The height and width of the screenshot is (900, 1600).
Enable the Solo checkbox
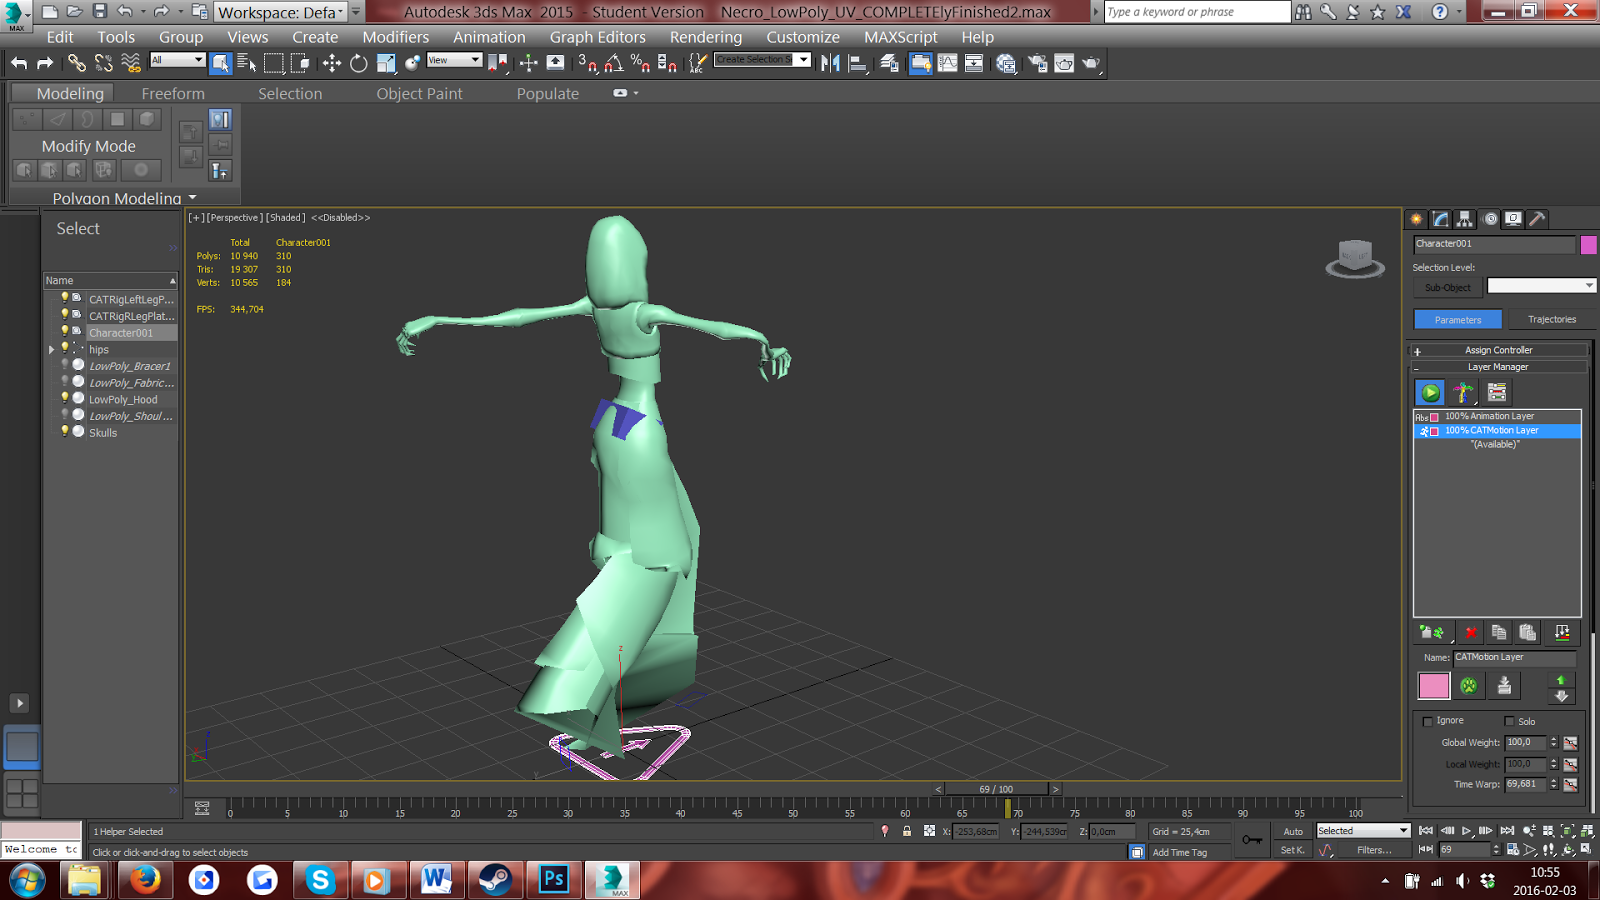pyautogui.click(x=1510, y=721)
